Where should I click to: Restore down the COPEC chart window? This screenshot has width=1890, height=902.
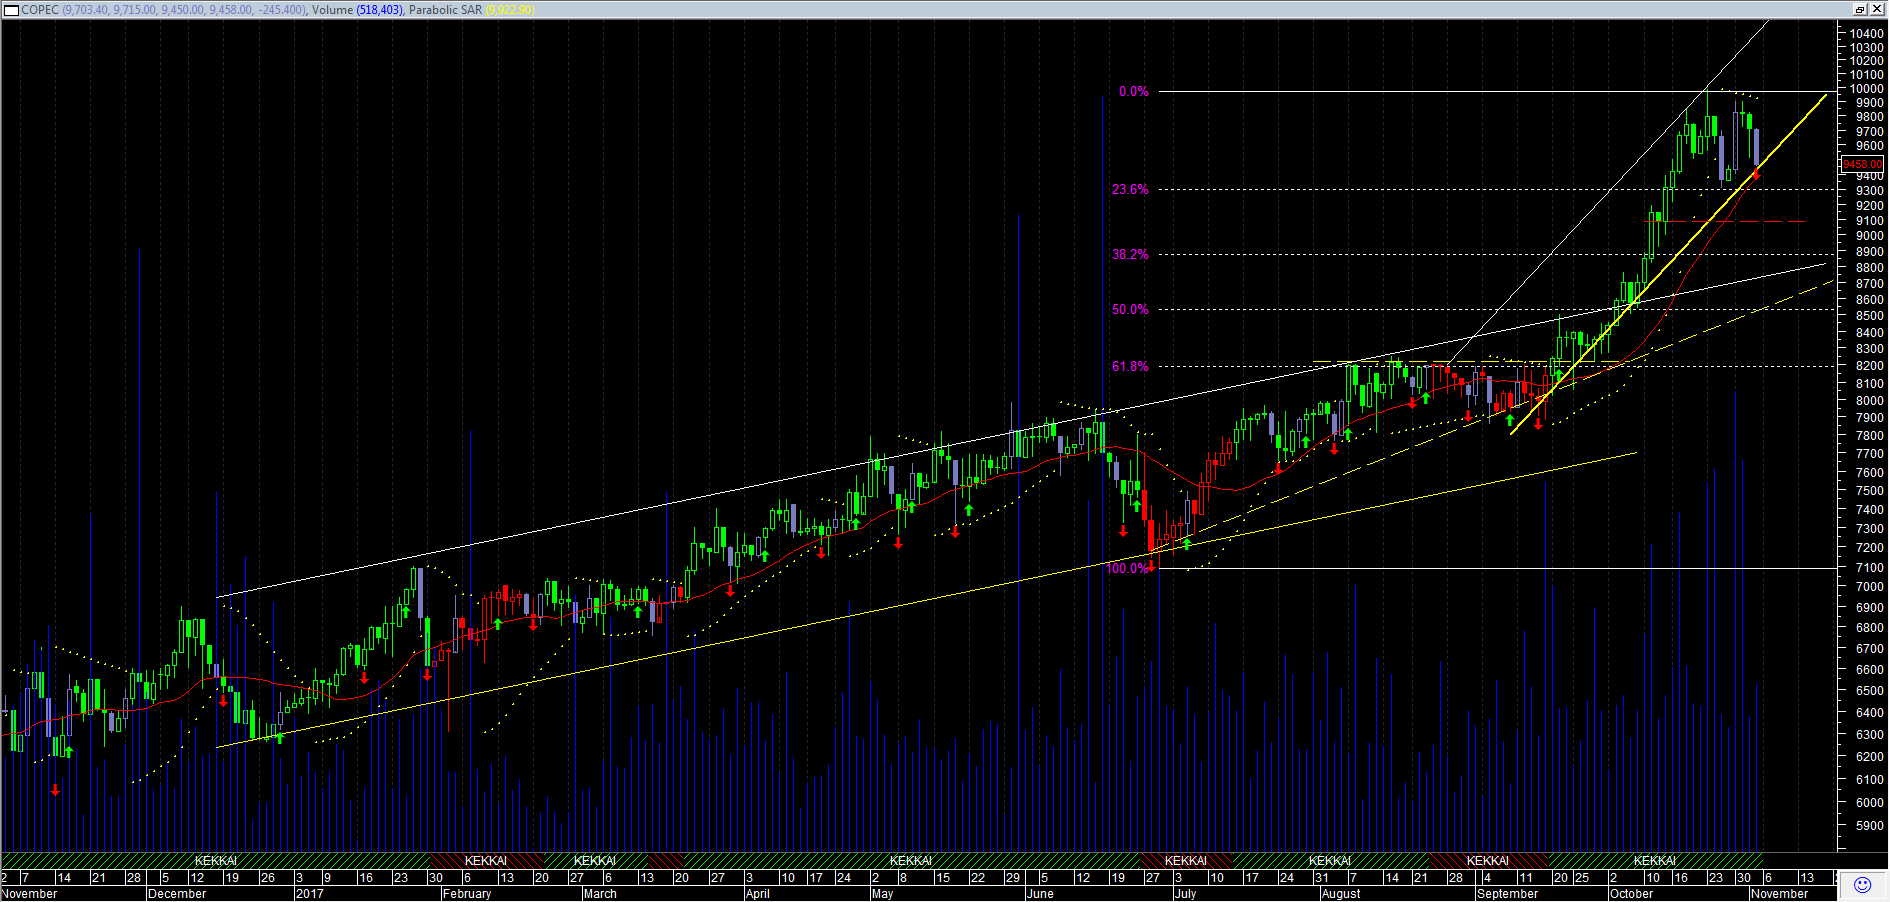pos(1860,9)
